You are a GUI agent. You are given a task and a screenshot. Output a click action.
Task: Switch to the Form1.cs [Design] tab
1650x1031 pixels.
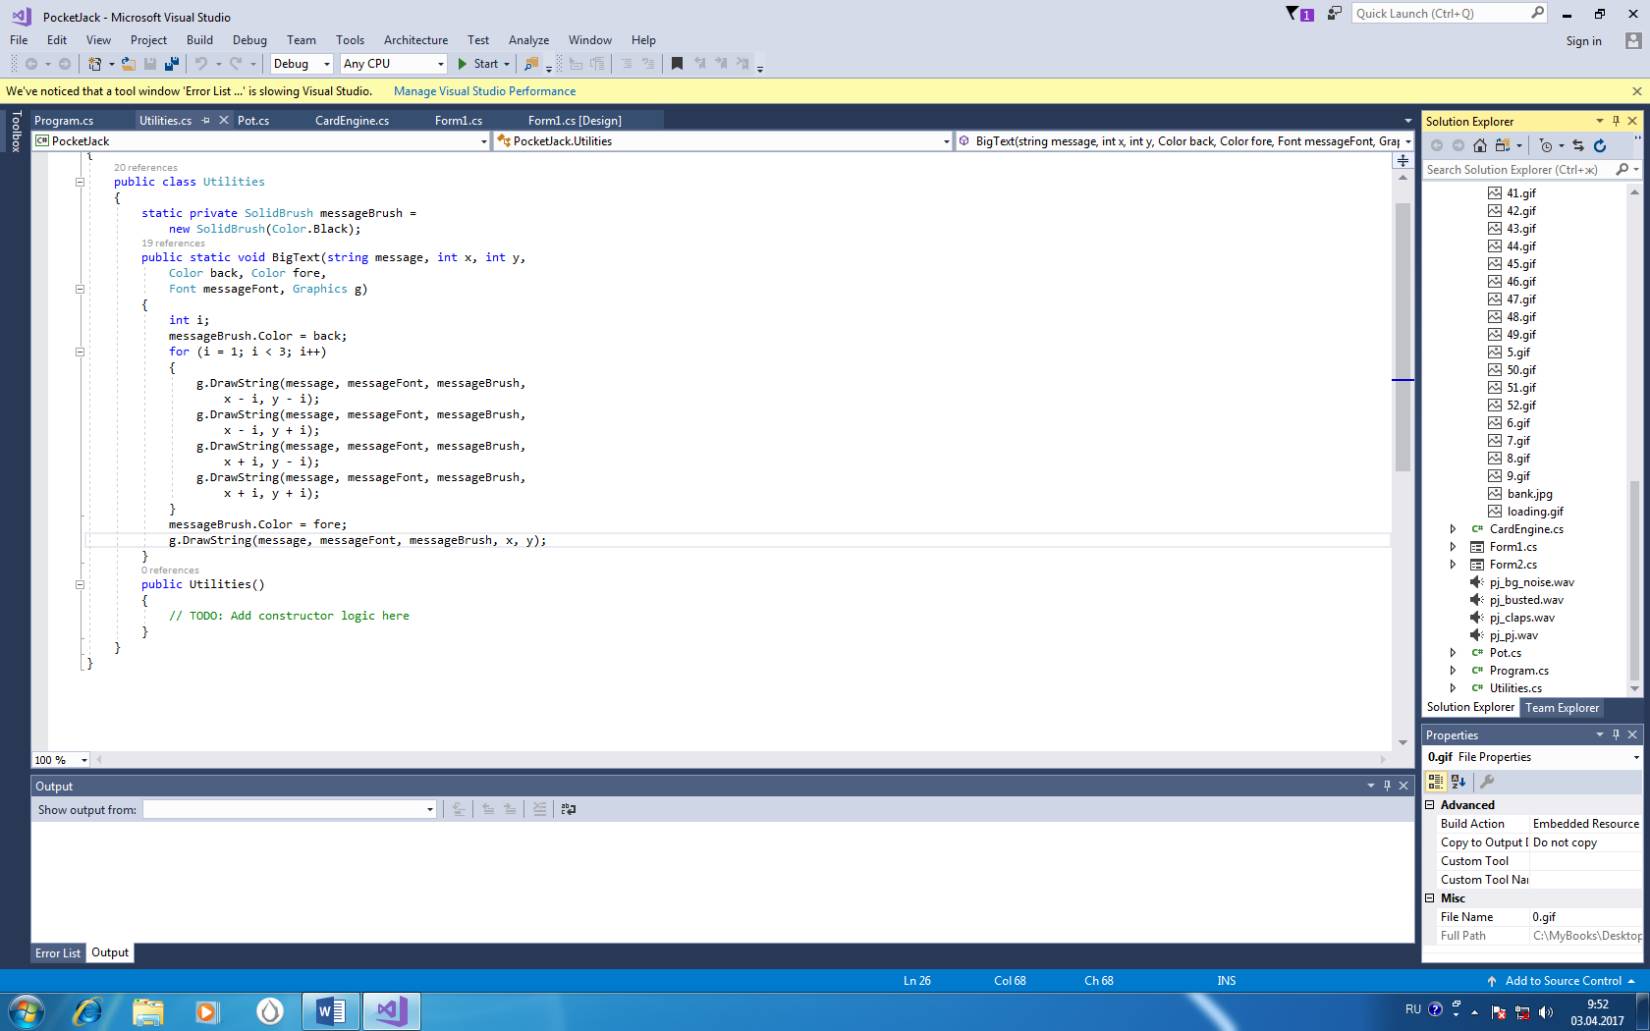tap(574, 120)
